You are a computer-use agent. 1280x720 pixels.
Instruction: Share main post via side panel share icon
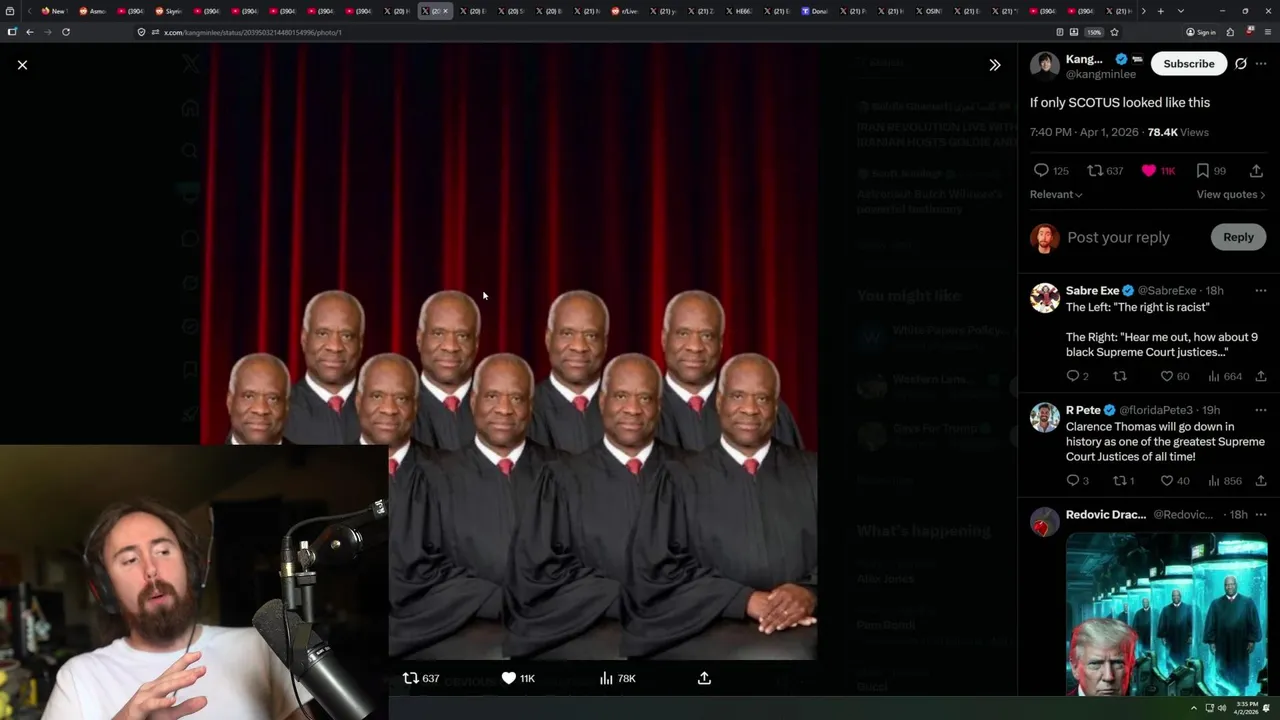point(1257,170)
